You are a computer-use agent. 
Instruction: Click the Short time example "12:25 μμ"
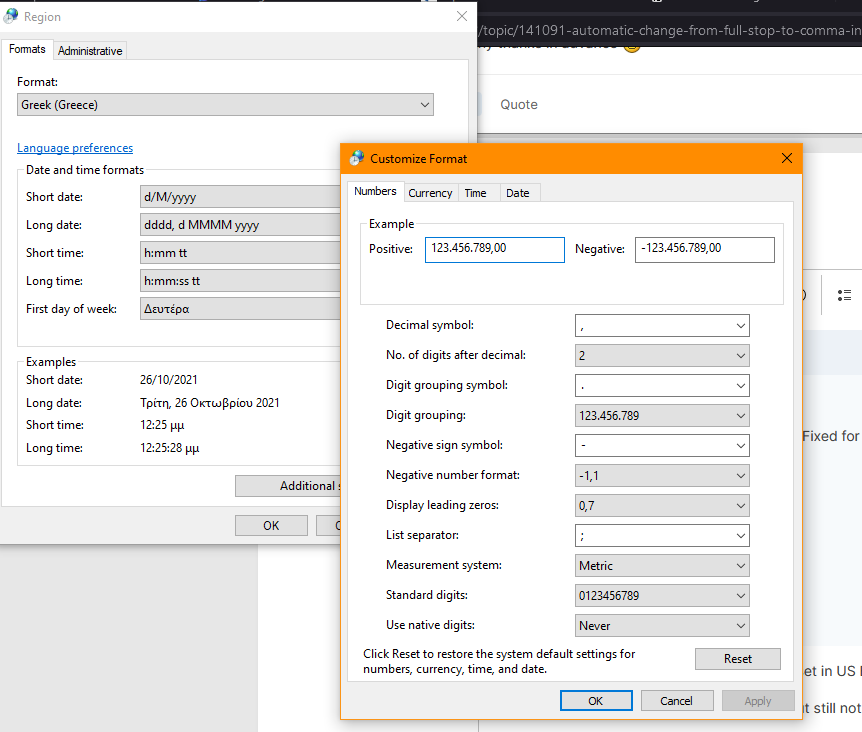pos(162,425)
